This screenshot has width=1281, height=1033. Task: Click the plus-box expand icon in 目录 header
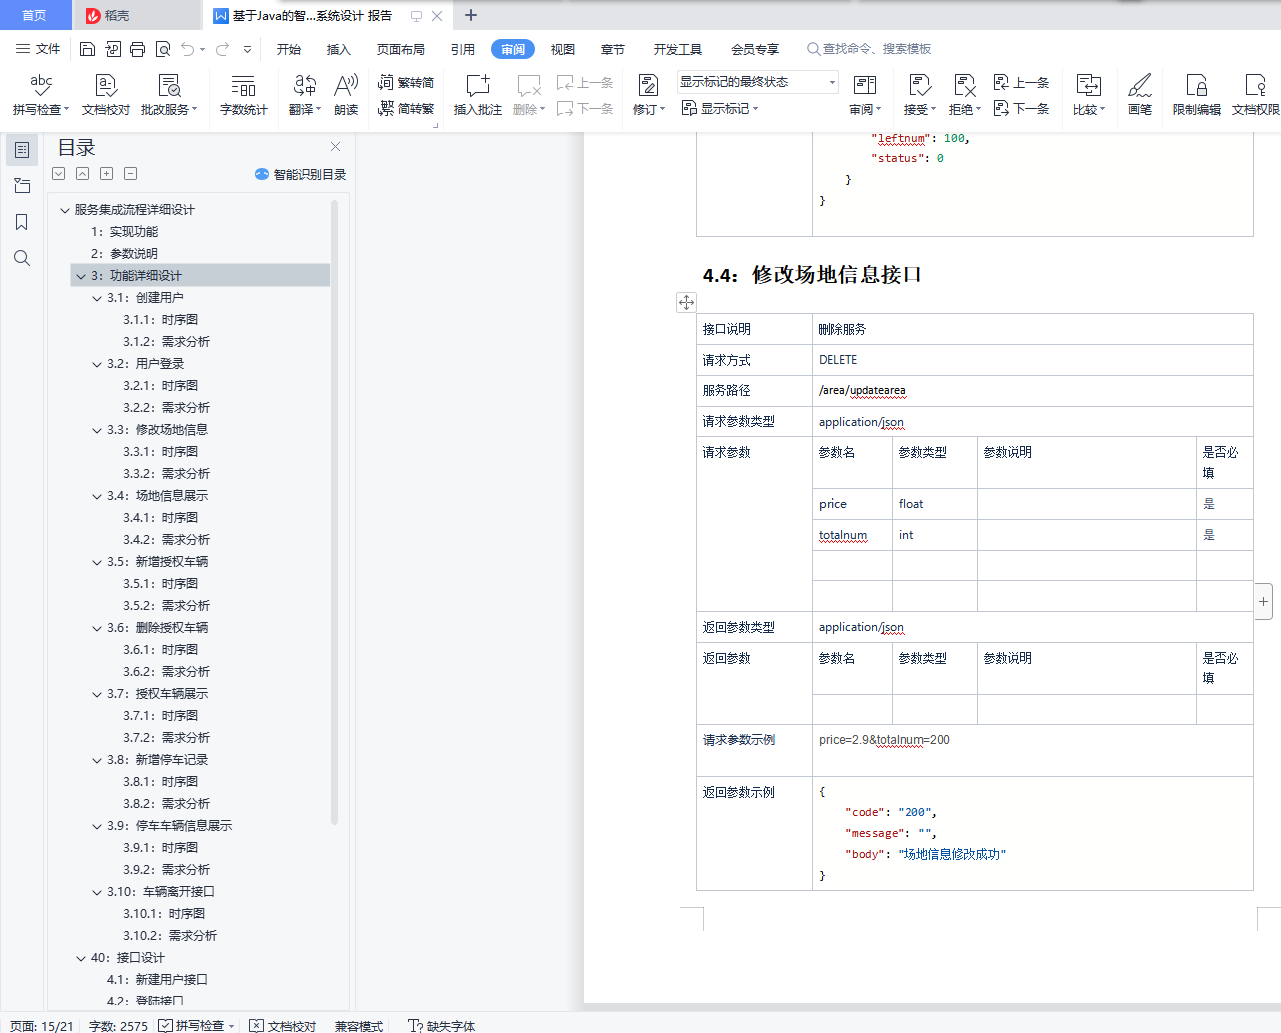(107, 174)
